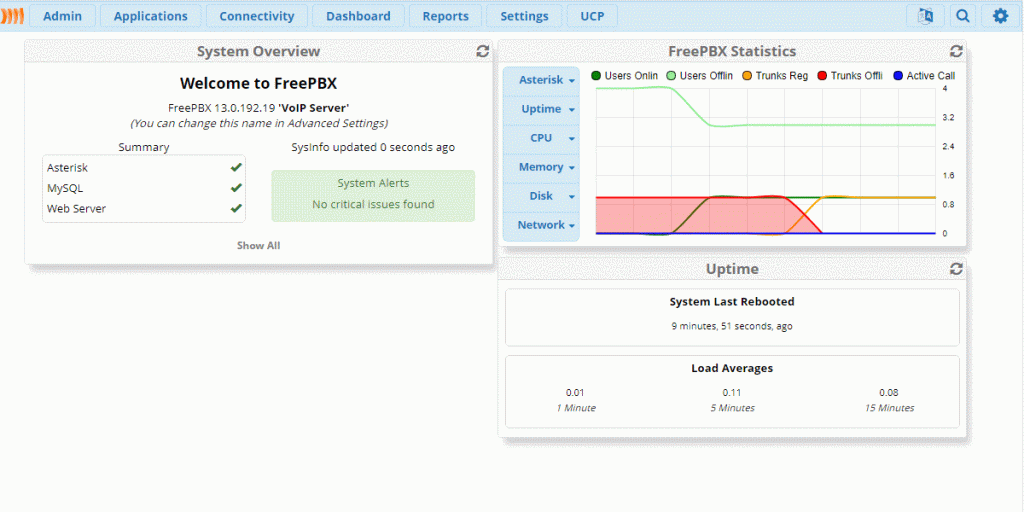This screenshot has width=1024, height=512.
Task: Click the System Last Rebooted heading
Action: click(732, 302)
